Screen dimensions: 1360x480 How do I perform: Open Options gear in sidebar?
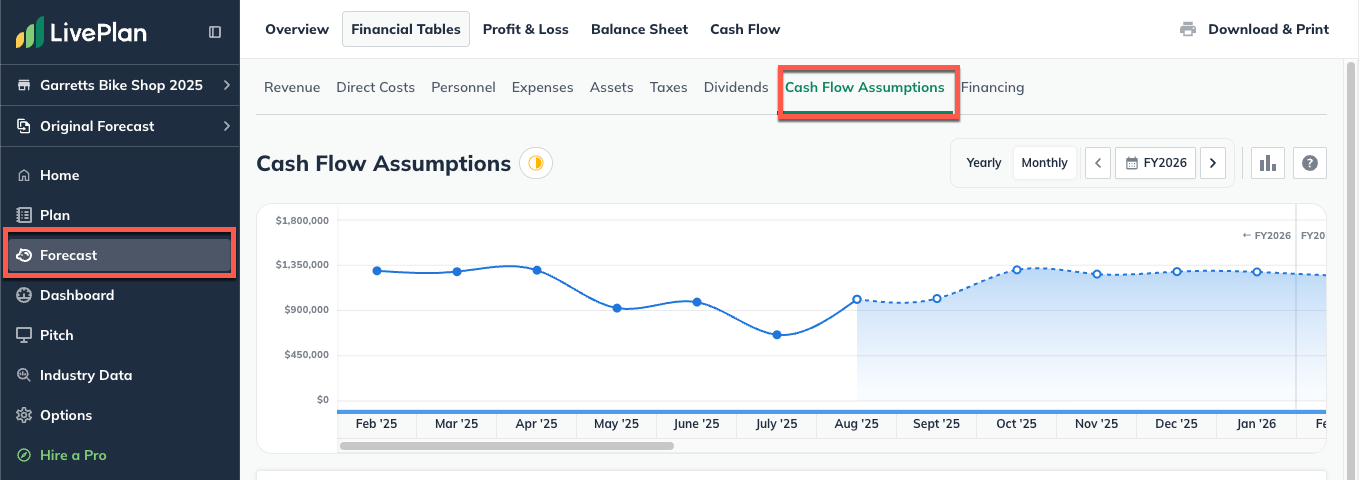click(x=65, y=415)
